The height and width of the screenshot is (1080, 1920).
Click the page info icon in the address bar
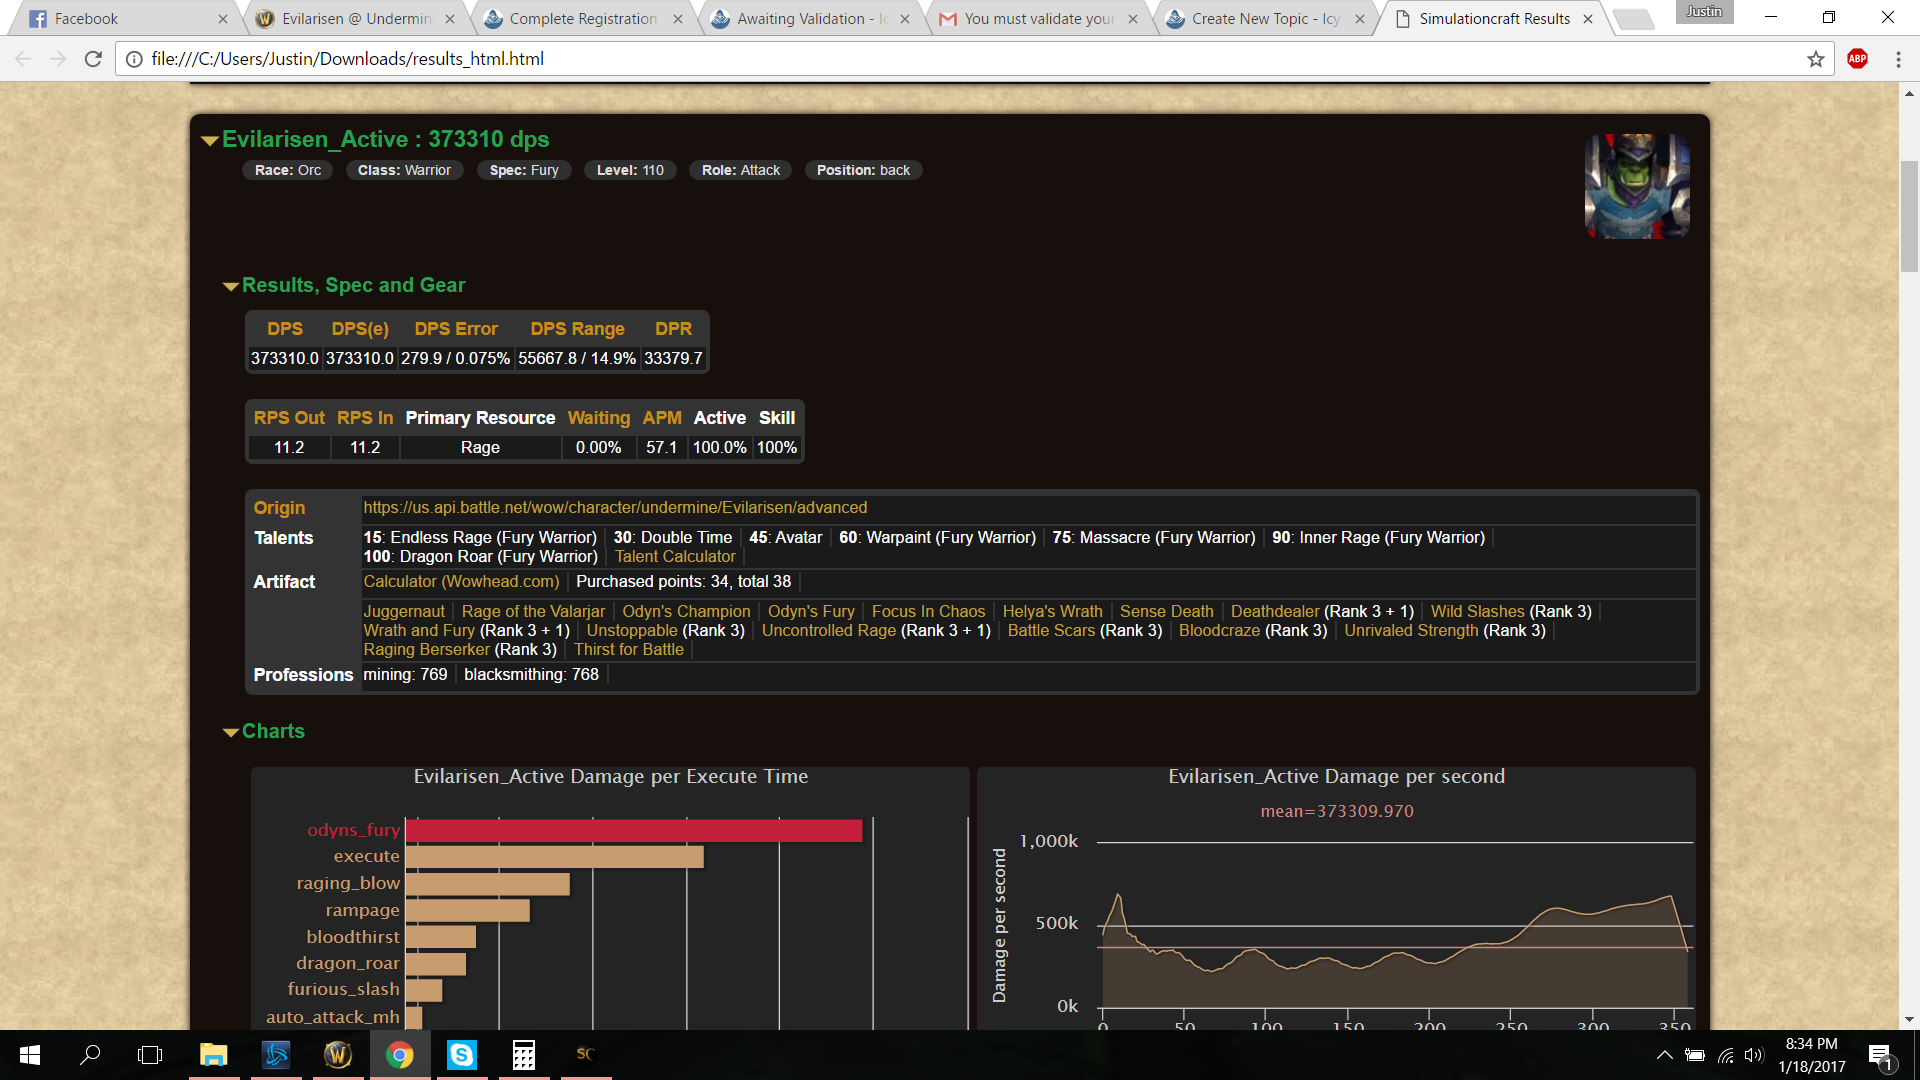click(x=134, y=59)
